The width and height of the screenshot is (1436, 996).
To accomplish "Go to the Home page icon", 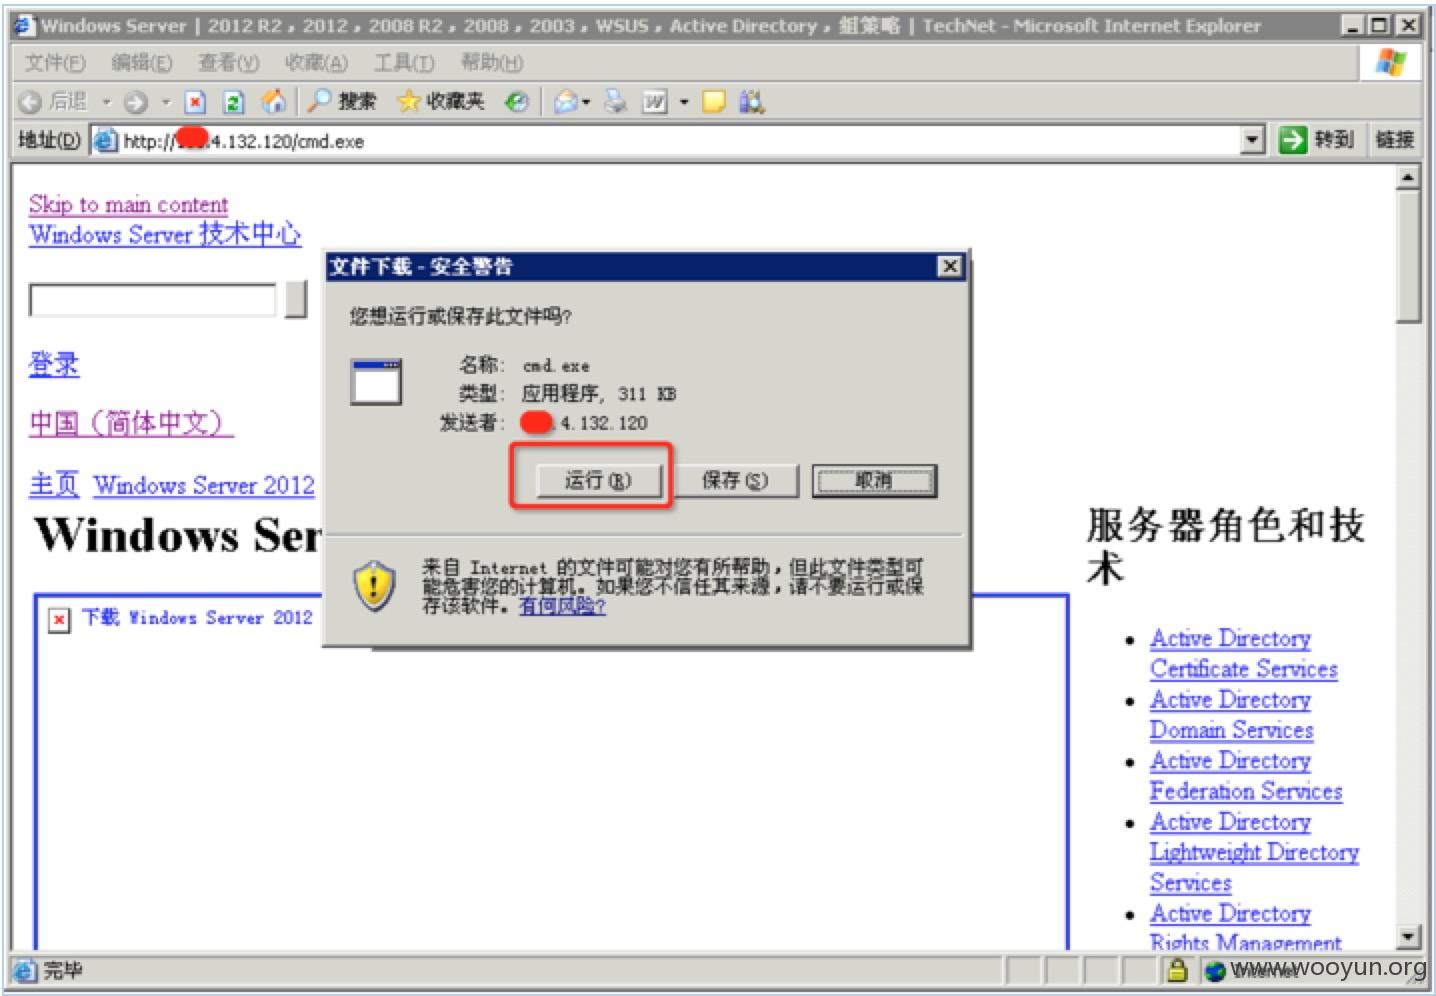I will click(x=273, y=101).
